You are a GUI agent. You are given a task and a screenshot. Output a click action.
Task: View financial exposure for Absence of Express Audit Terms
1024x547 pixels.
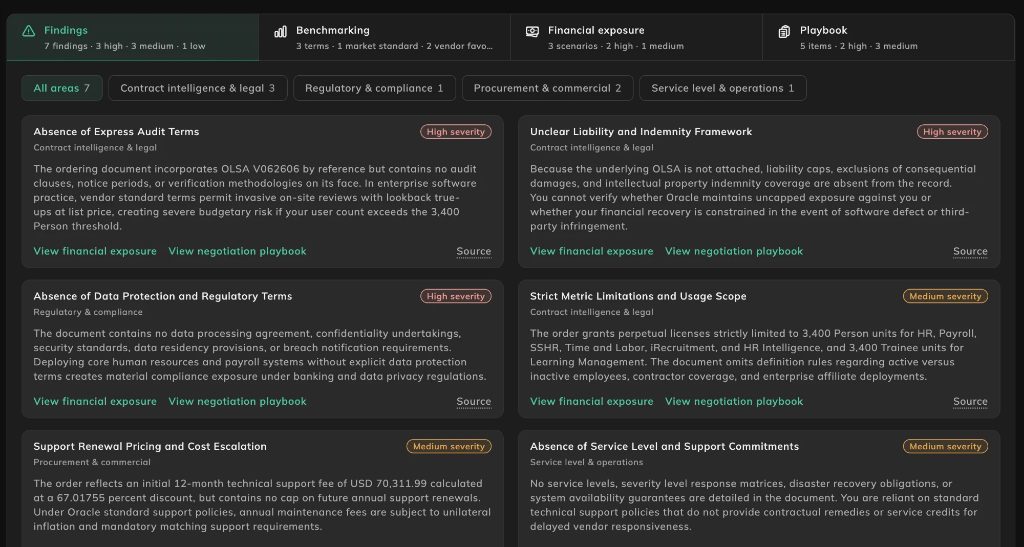(95, 251)
